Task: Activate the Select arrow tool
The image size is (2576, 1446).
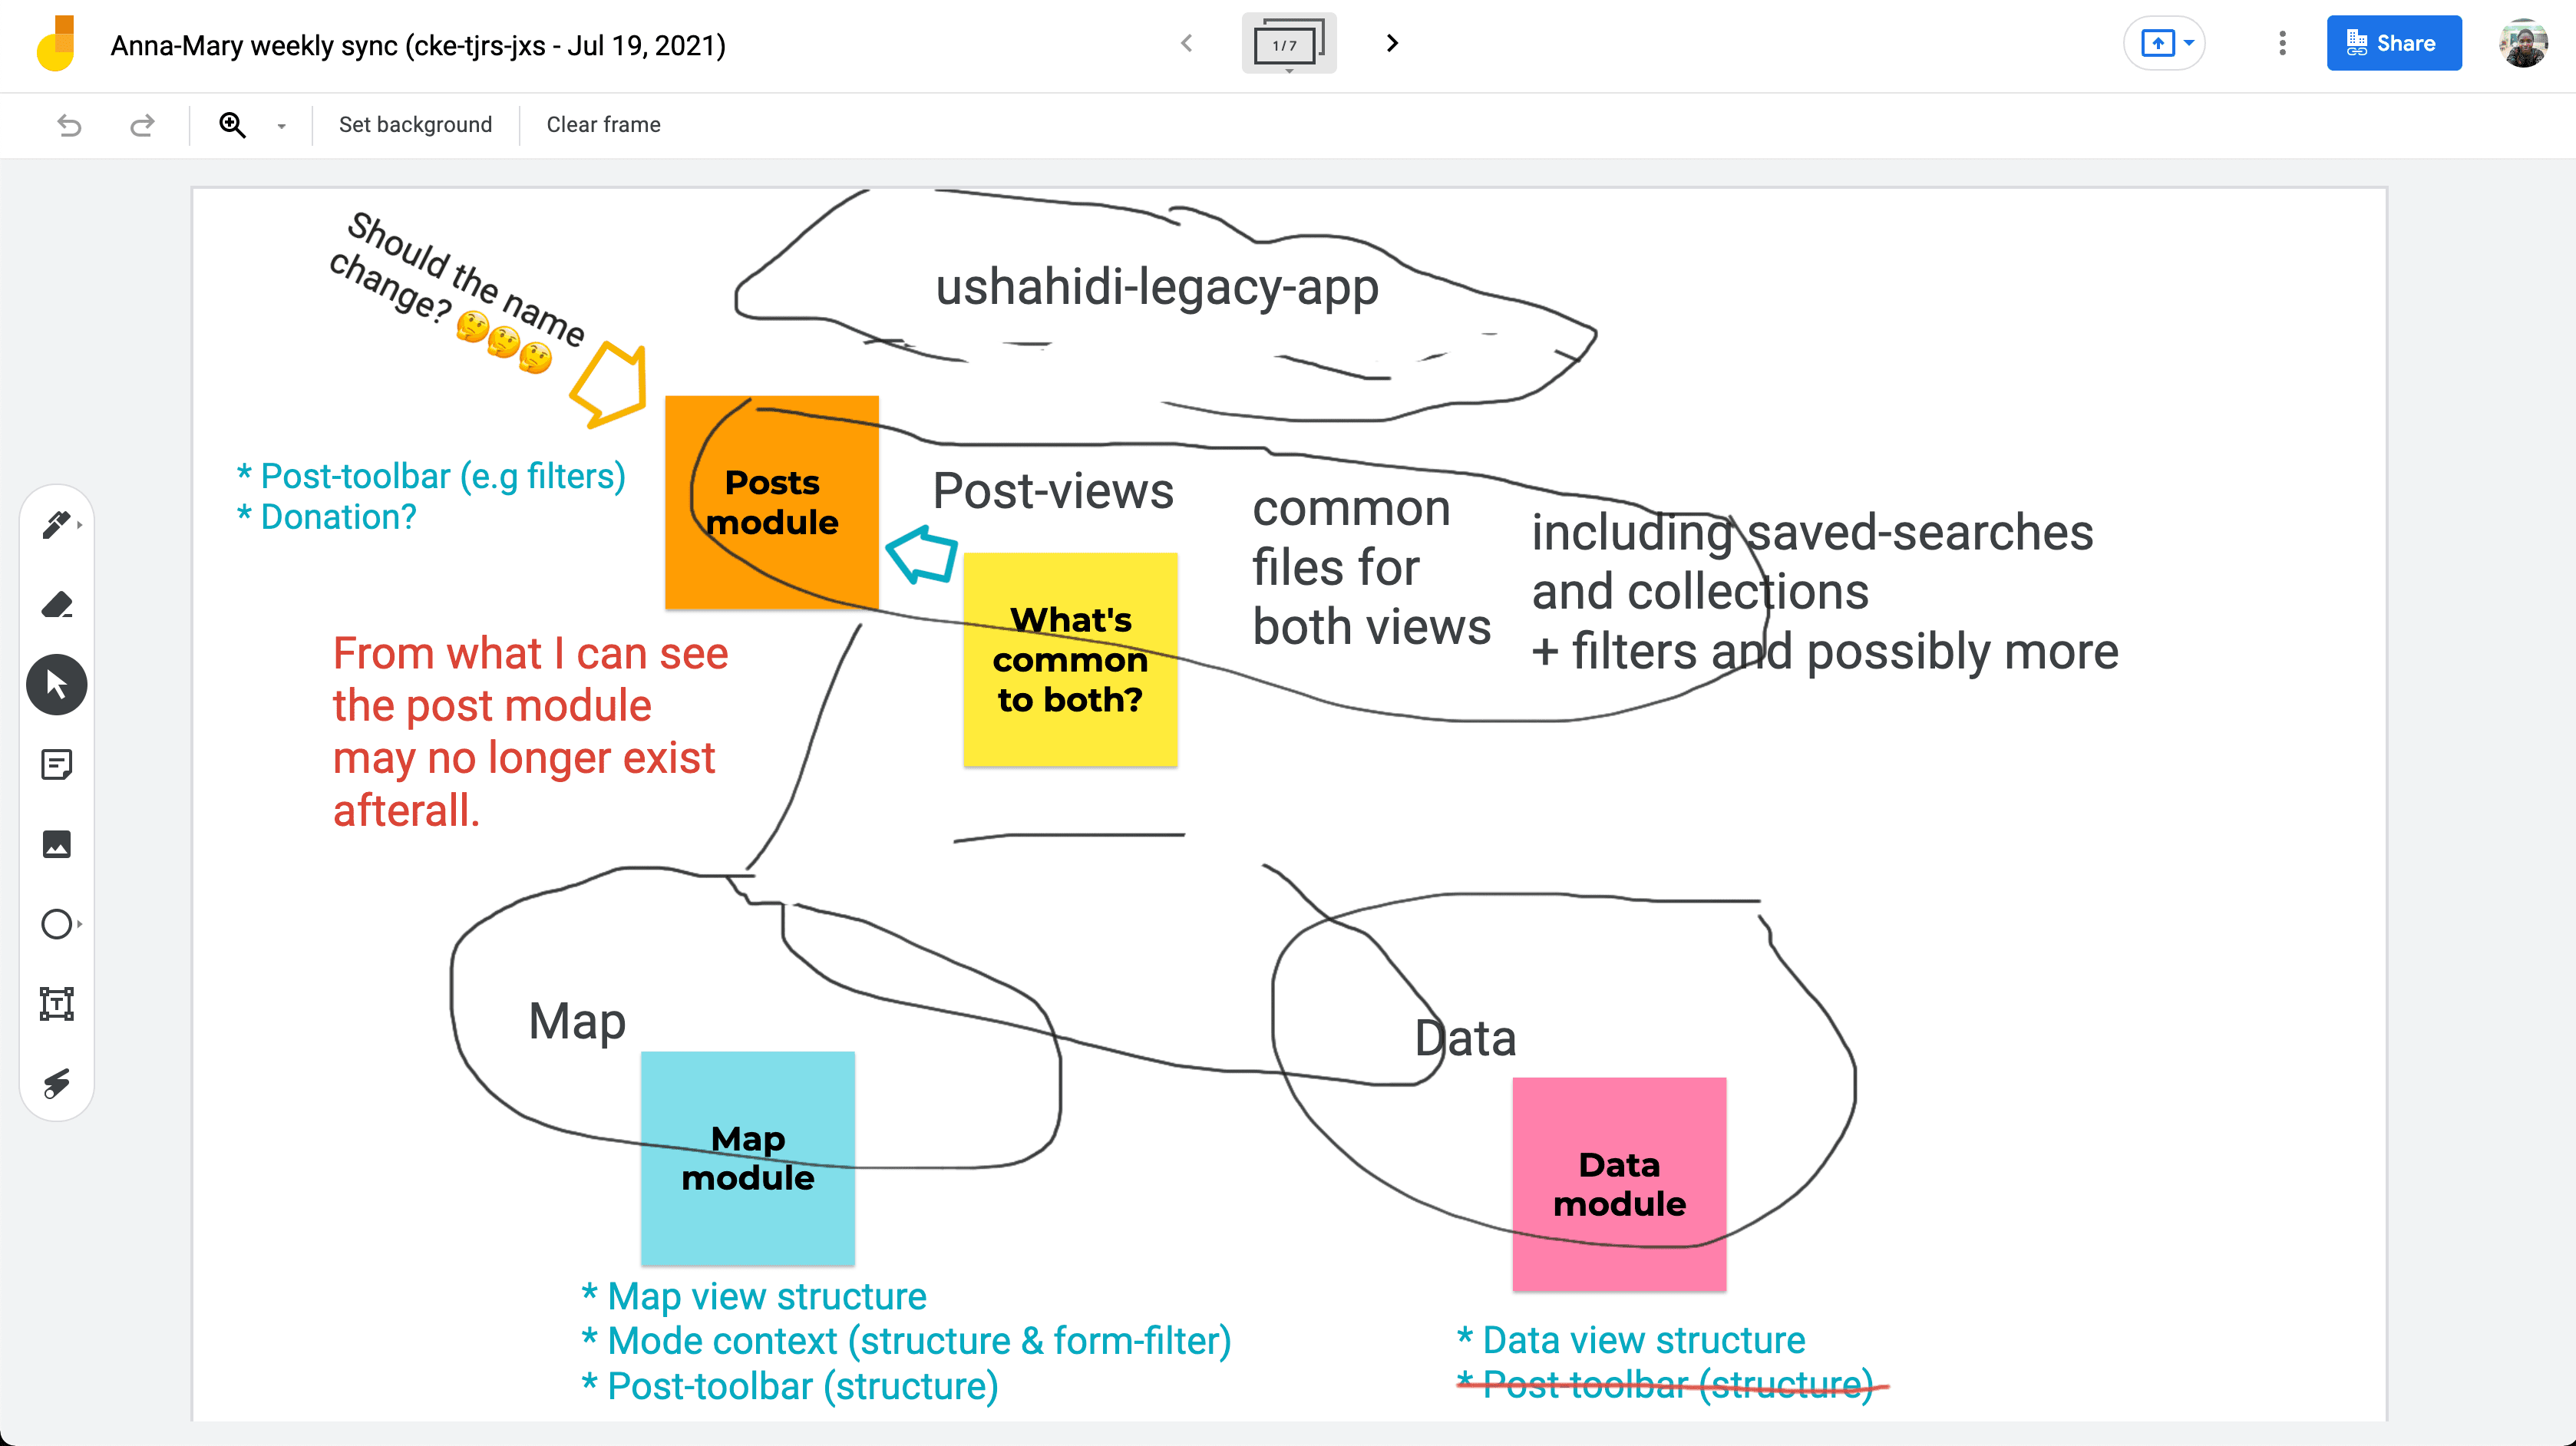Action: click(56, 685)
